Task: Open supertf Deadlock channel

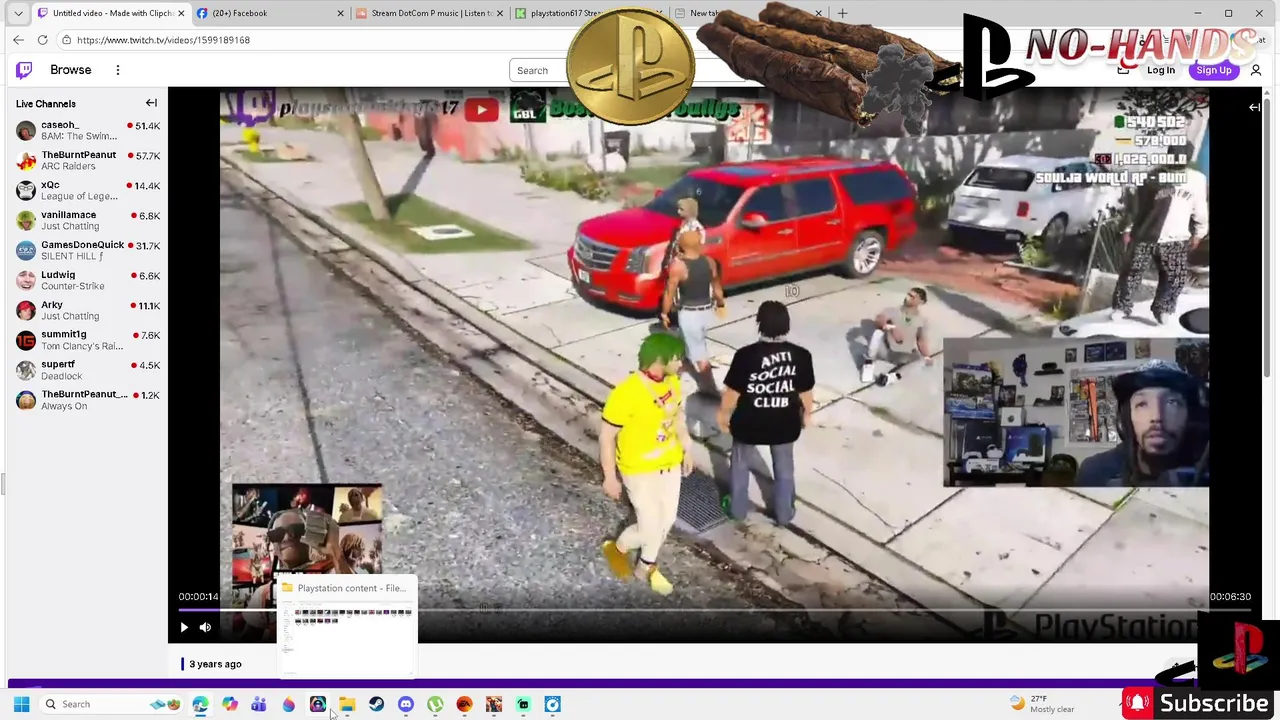Action: click(88, 370)
